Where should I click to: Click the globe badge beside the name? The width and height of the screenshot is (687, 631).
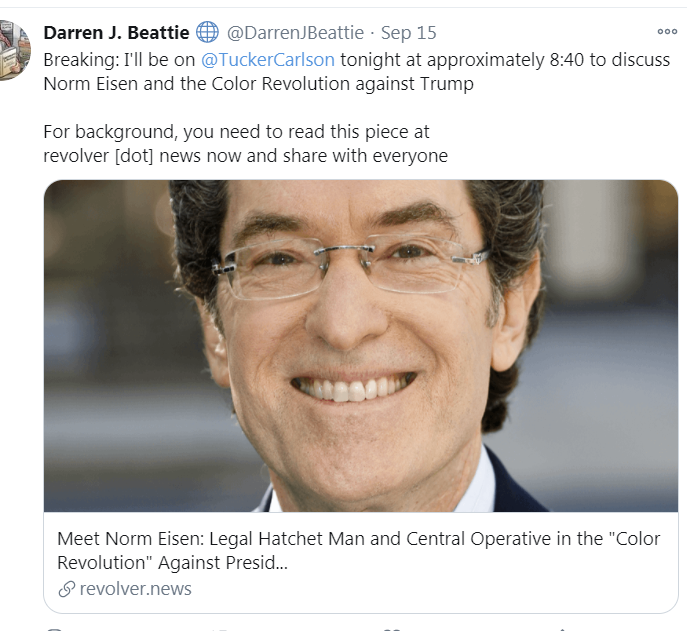[207, 32]
